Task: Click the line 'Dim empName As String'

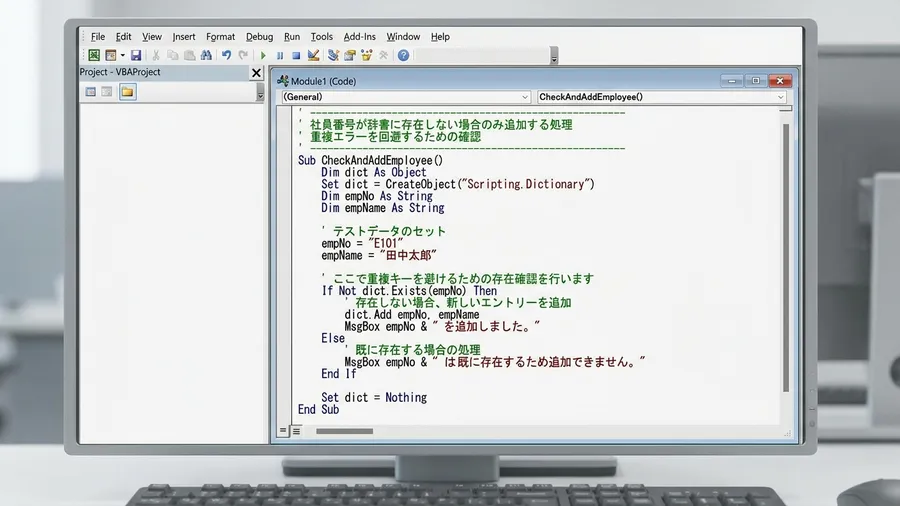Action: [383, 208]
